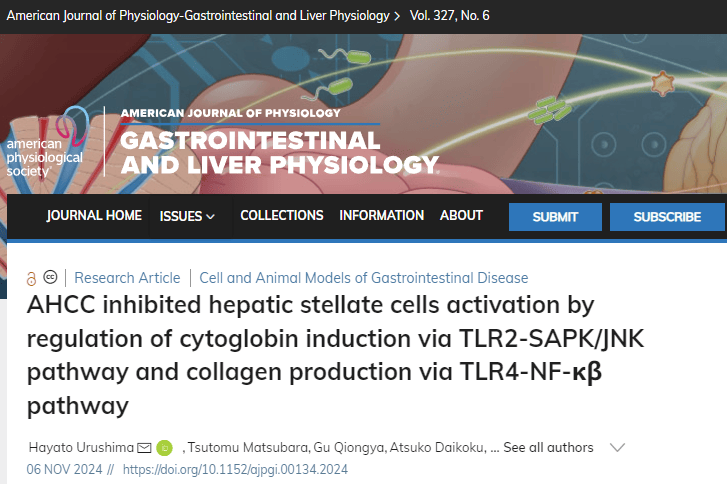The image size is (727, 484).
Task: Open the Vol. 327, No. 6 breadcrumb link
Action: click(463, 17)
